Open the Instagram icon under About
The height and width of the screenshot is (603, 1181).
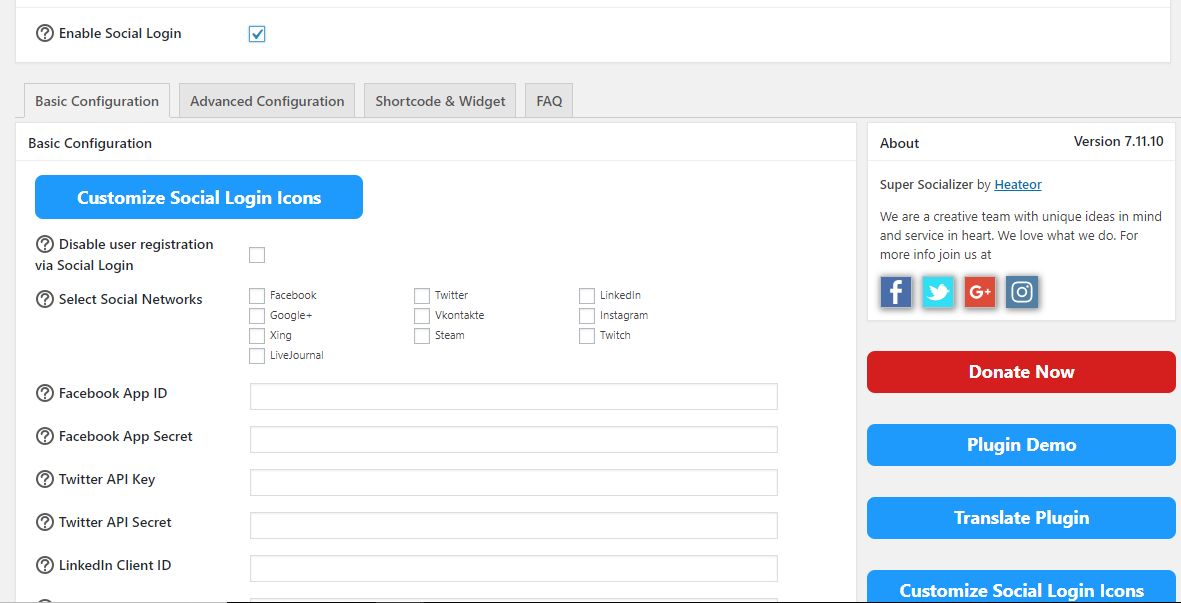[x=1022, y=291]
